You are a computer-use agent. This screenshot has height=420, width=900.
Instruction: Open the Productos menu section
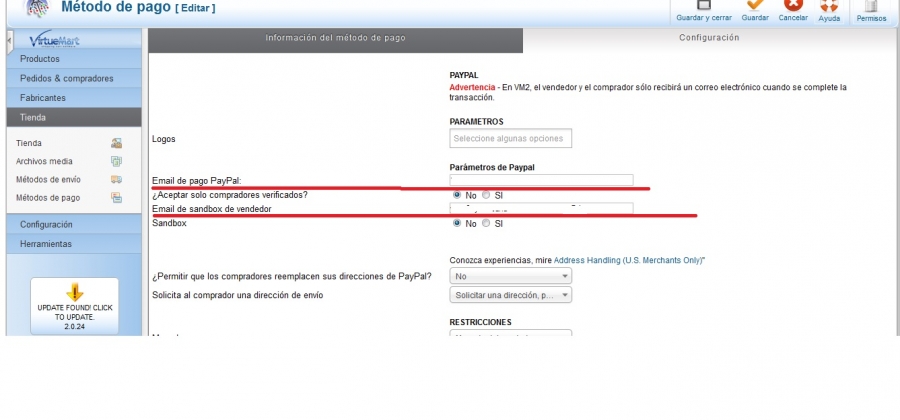74,59
